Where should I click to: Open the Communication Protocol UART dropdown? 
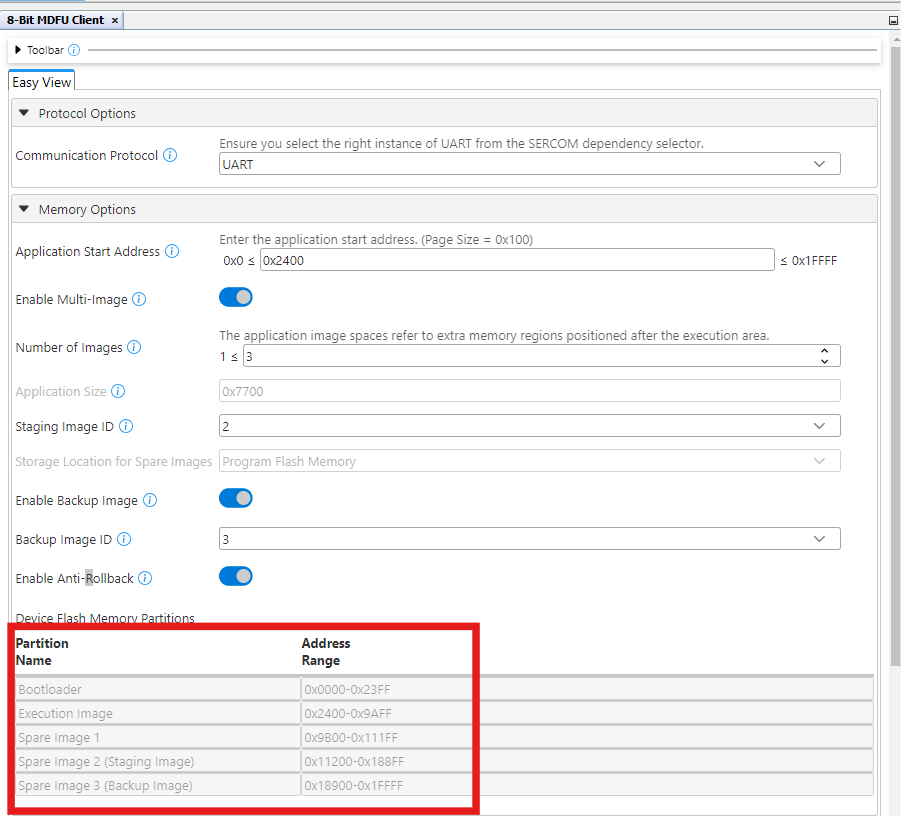tap(529, 164)
